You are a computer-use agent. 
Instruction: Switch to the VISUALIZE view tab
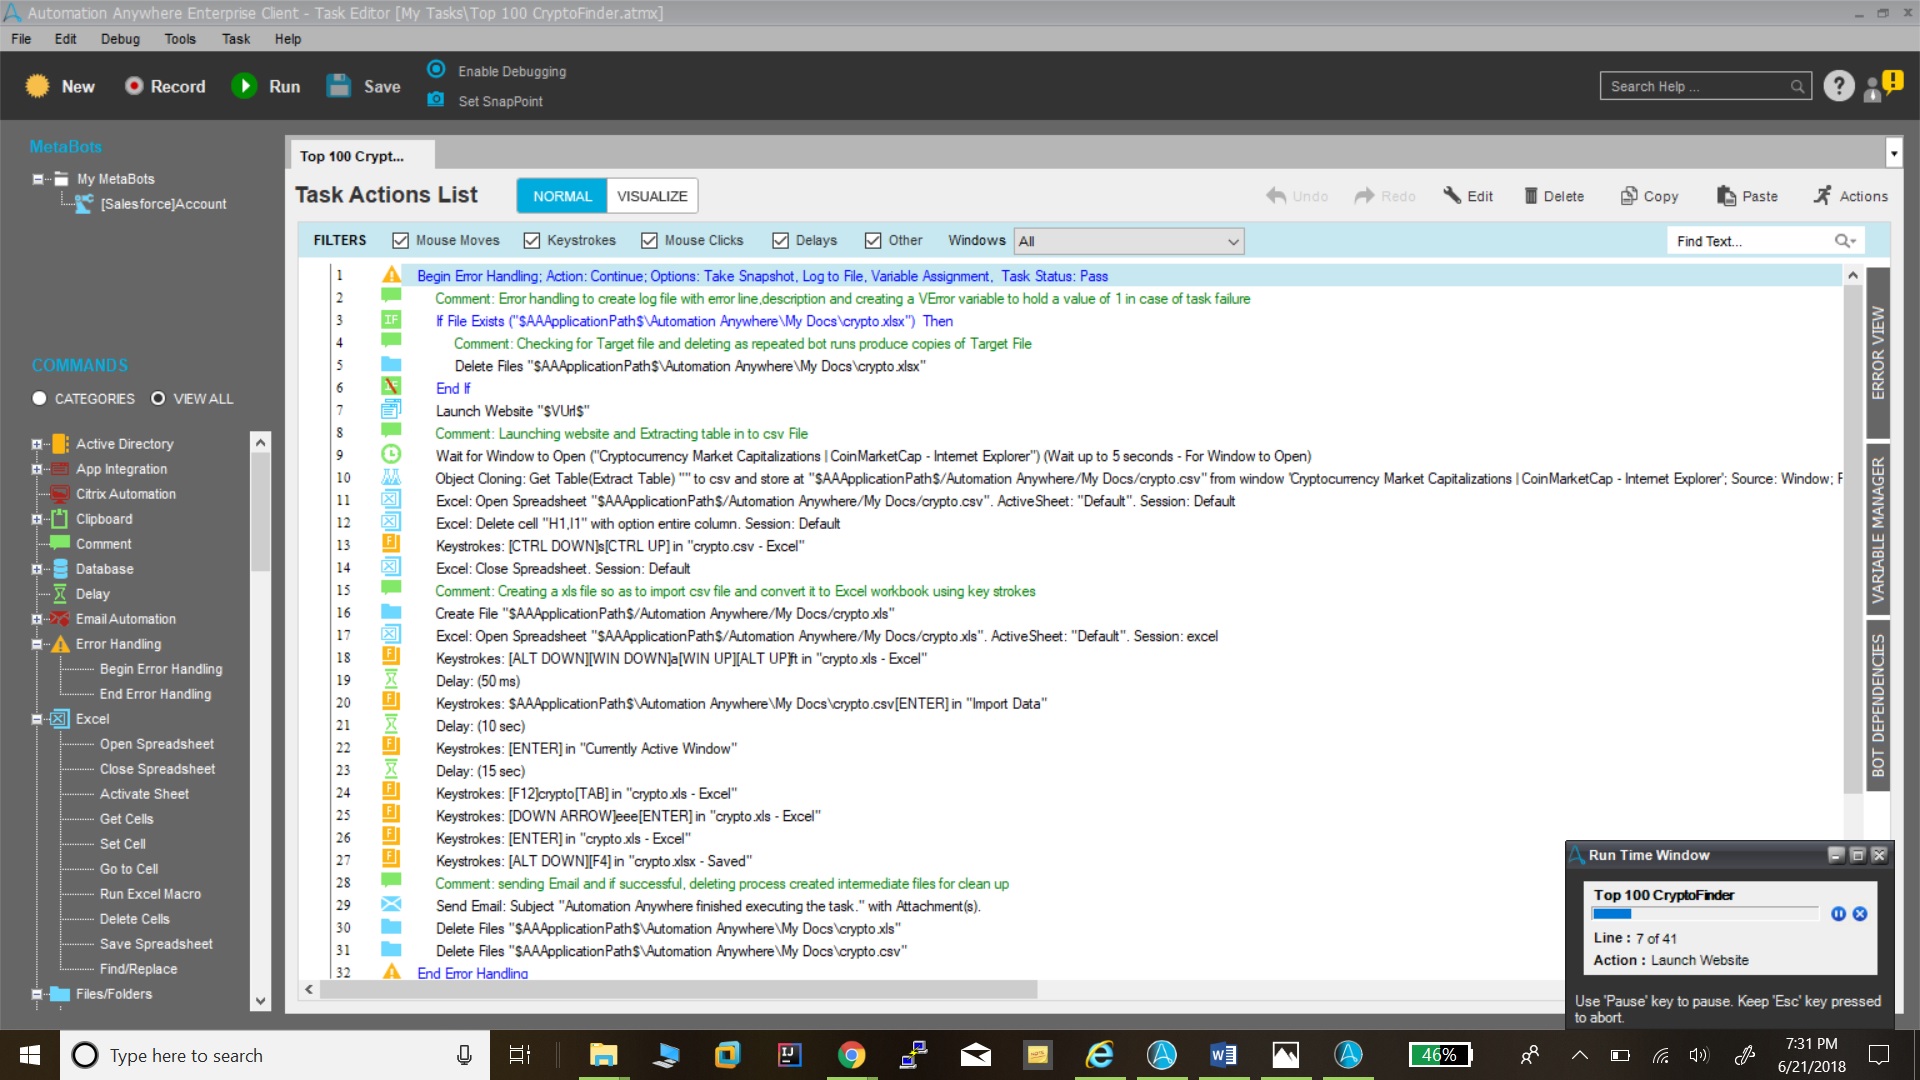(651, 196)
